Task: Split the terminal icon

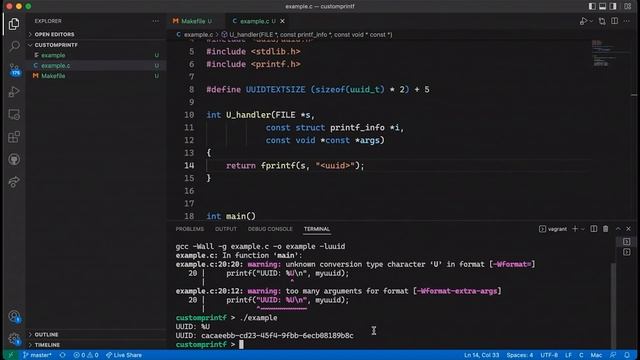Action: tap(594, 229)
